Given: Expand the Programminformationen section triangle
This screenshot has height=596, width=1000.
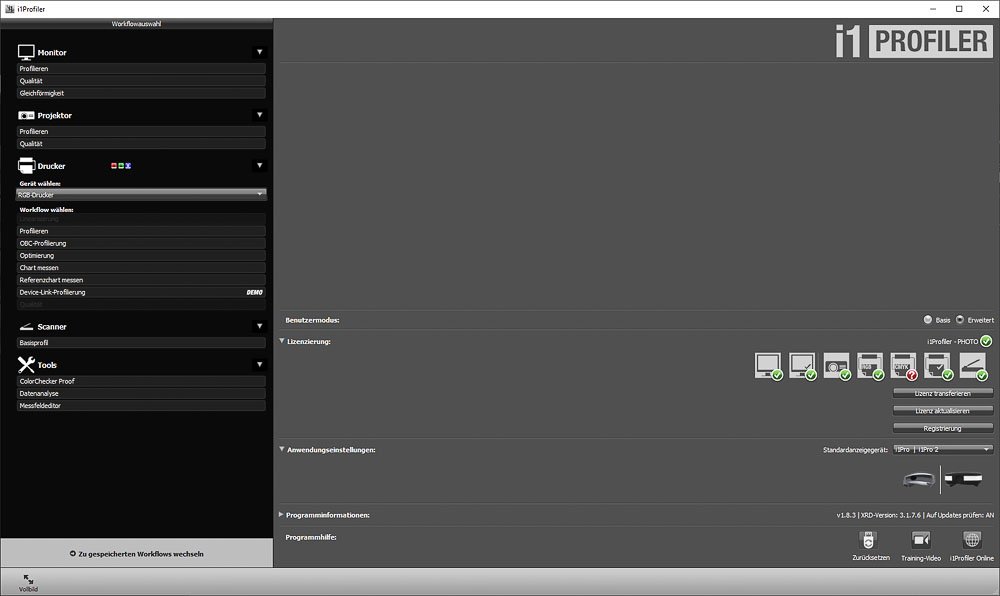Looking at the screenshot, I should [x=281, y=514].
